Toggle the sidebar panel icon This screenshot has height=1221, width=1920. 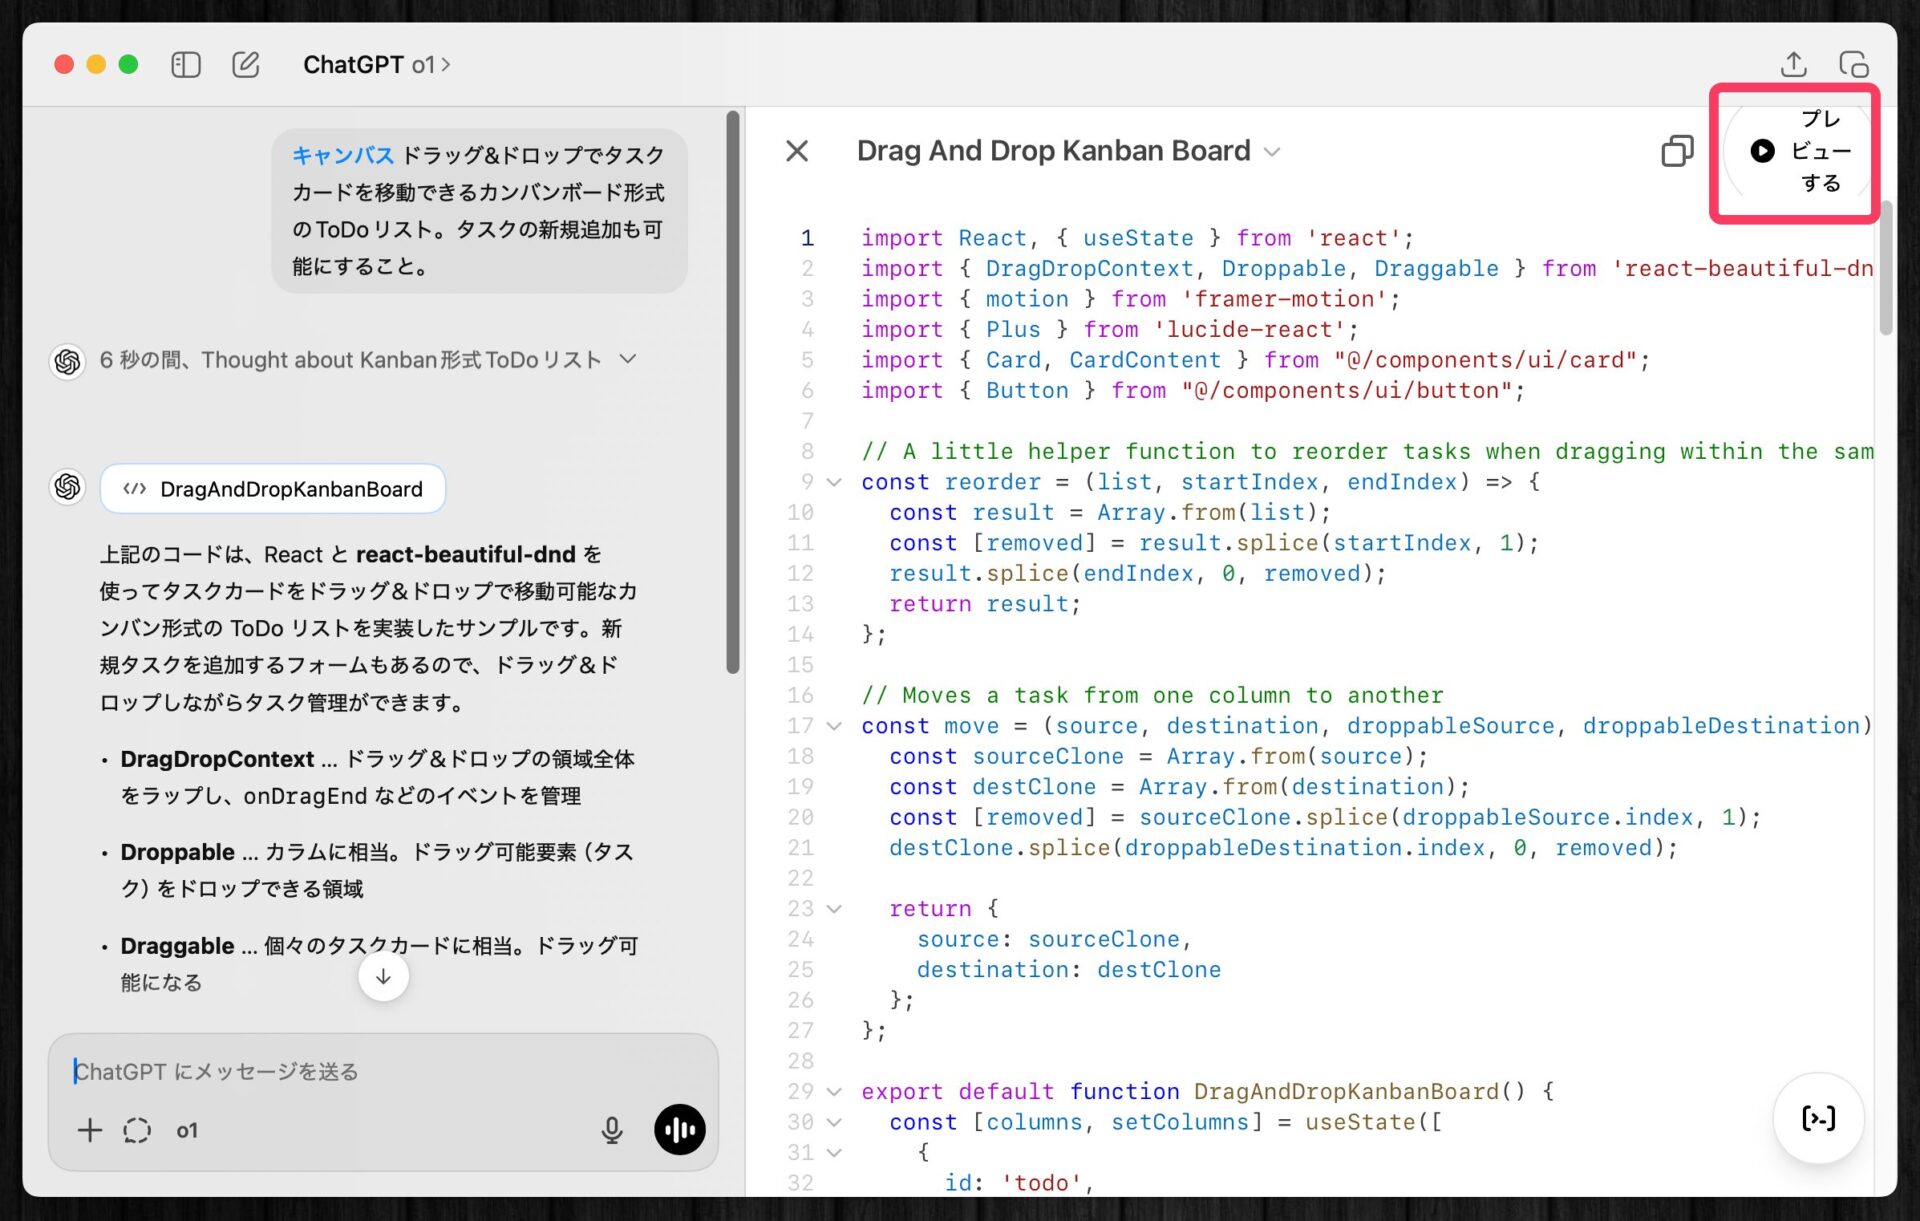[186, 65]
